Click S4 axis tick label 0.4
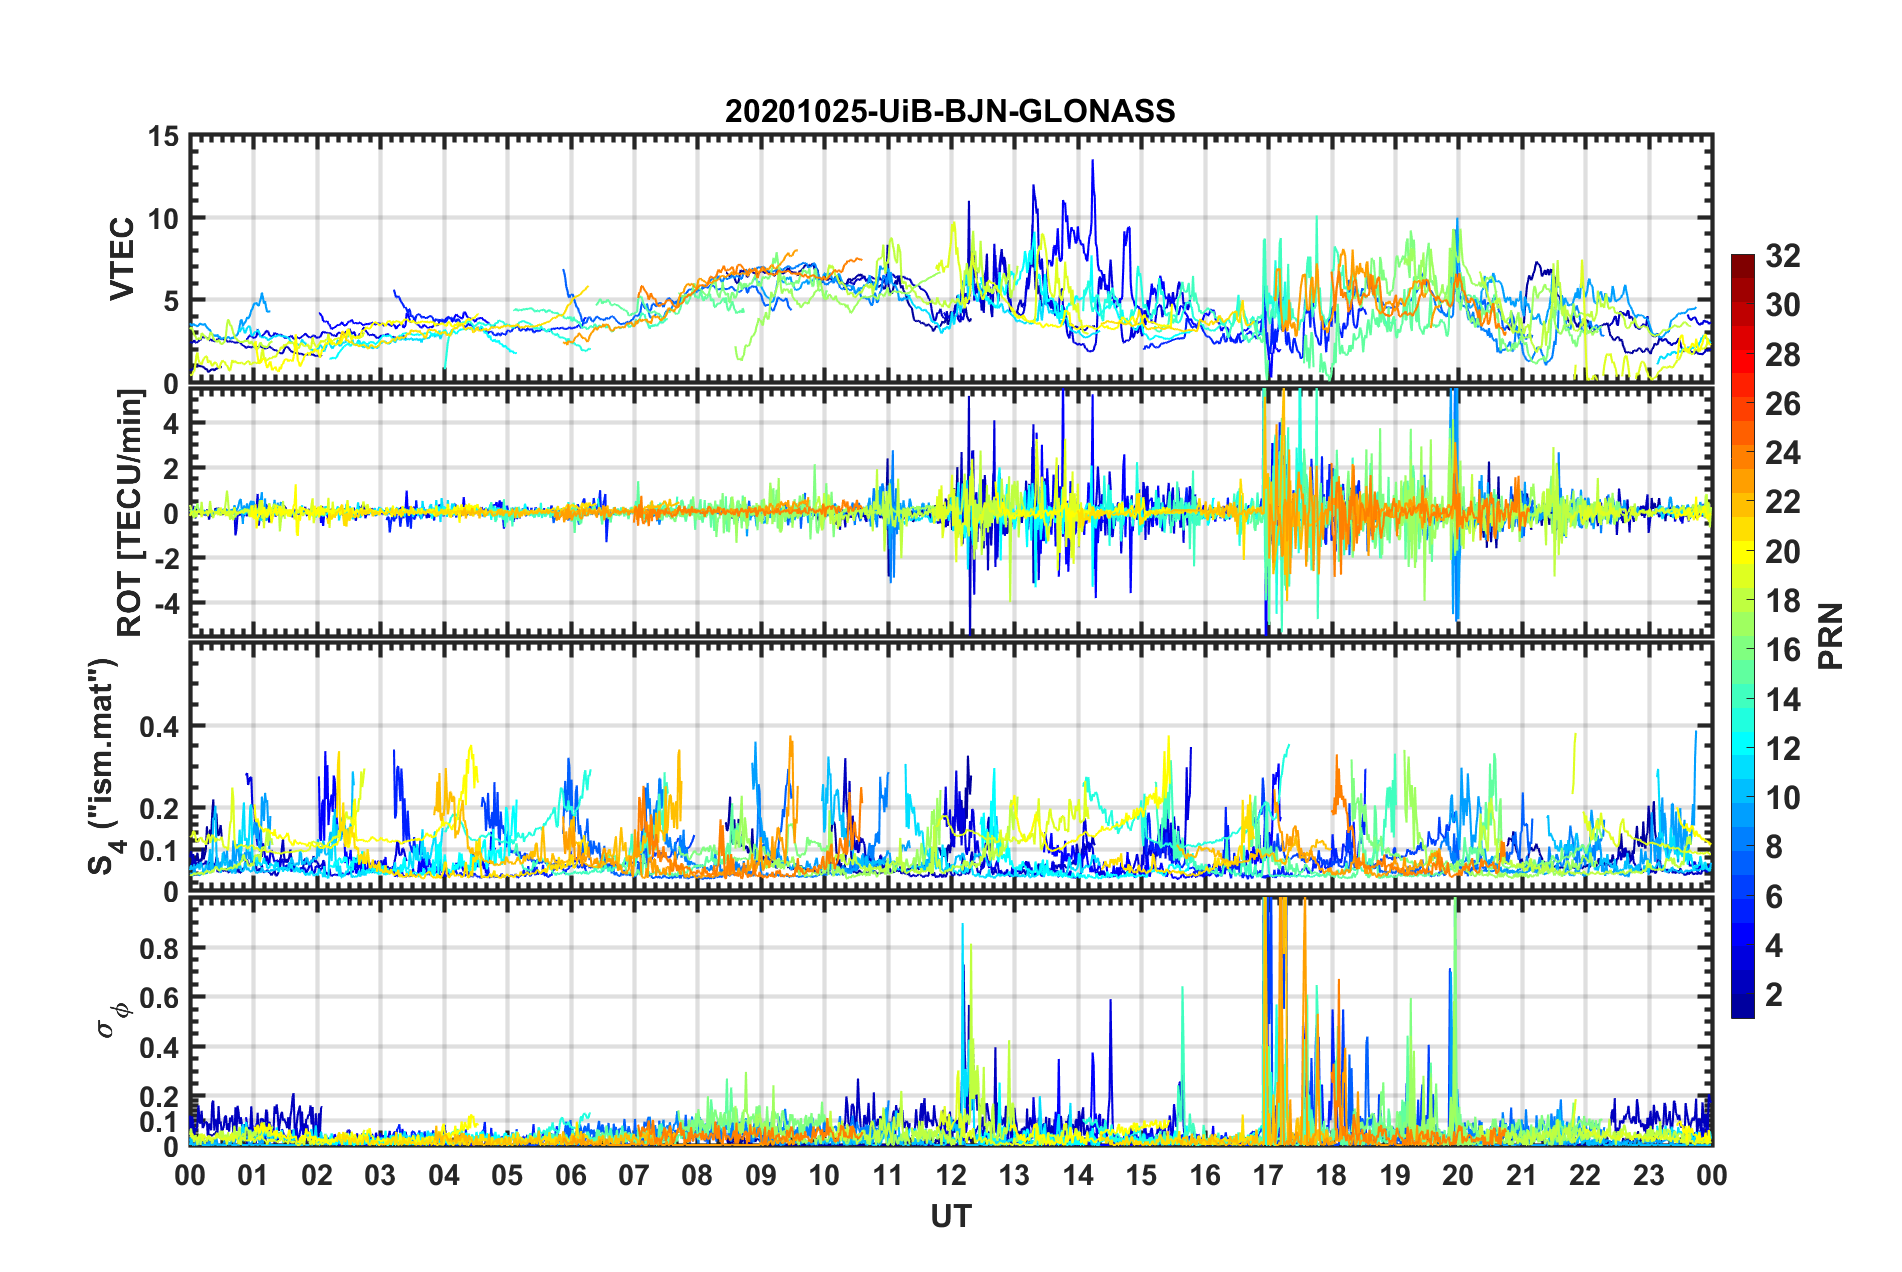The height and width of the screenshot is (1272, 1902). tap(159, 726)
